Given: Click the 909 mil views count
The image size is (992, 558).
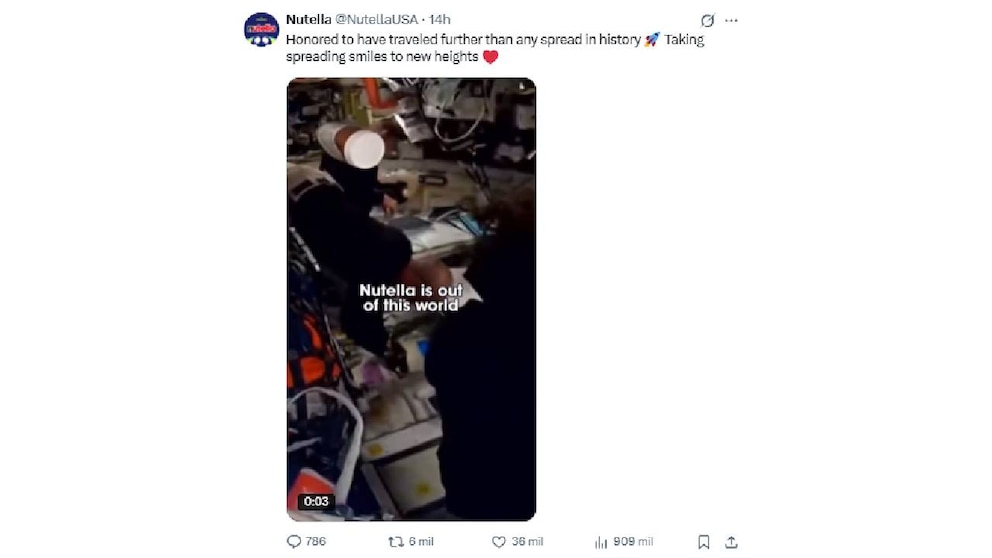Looking at the screenshot, I should coord(633,542).
